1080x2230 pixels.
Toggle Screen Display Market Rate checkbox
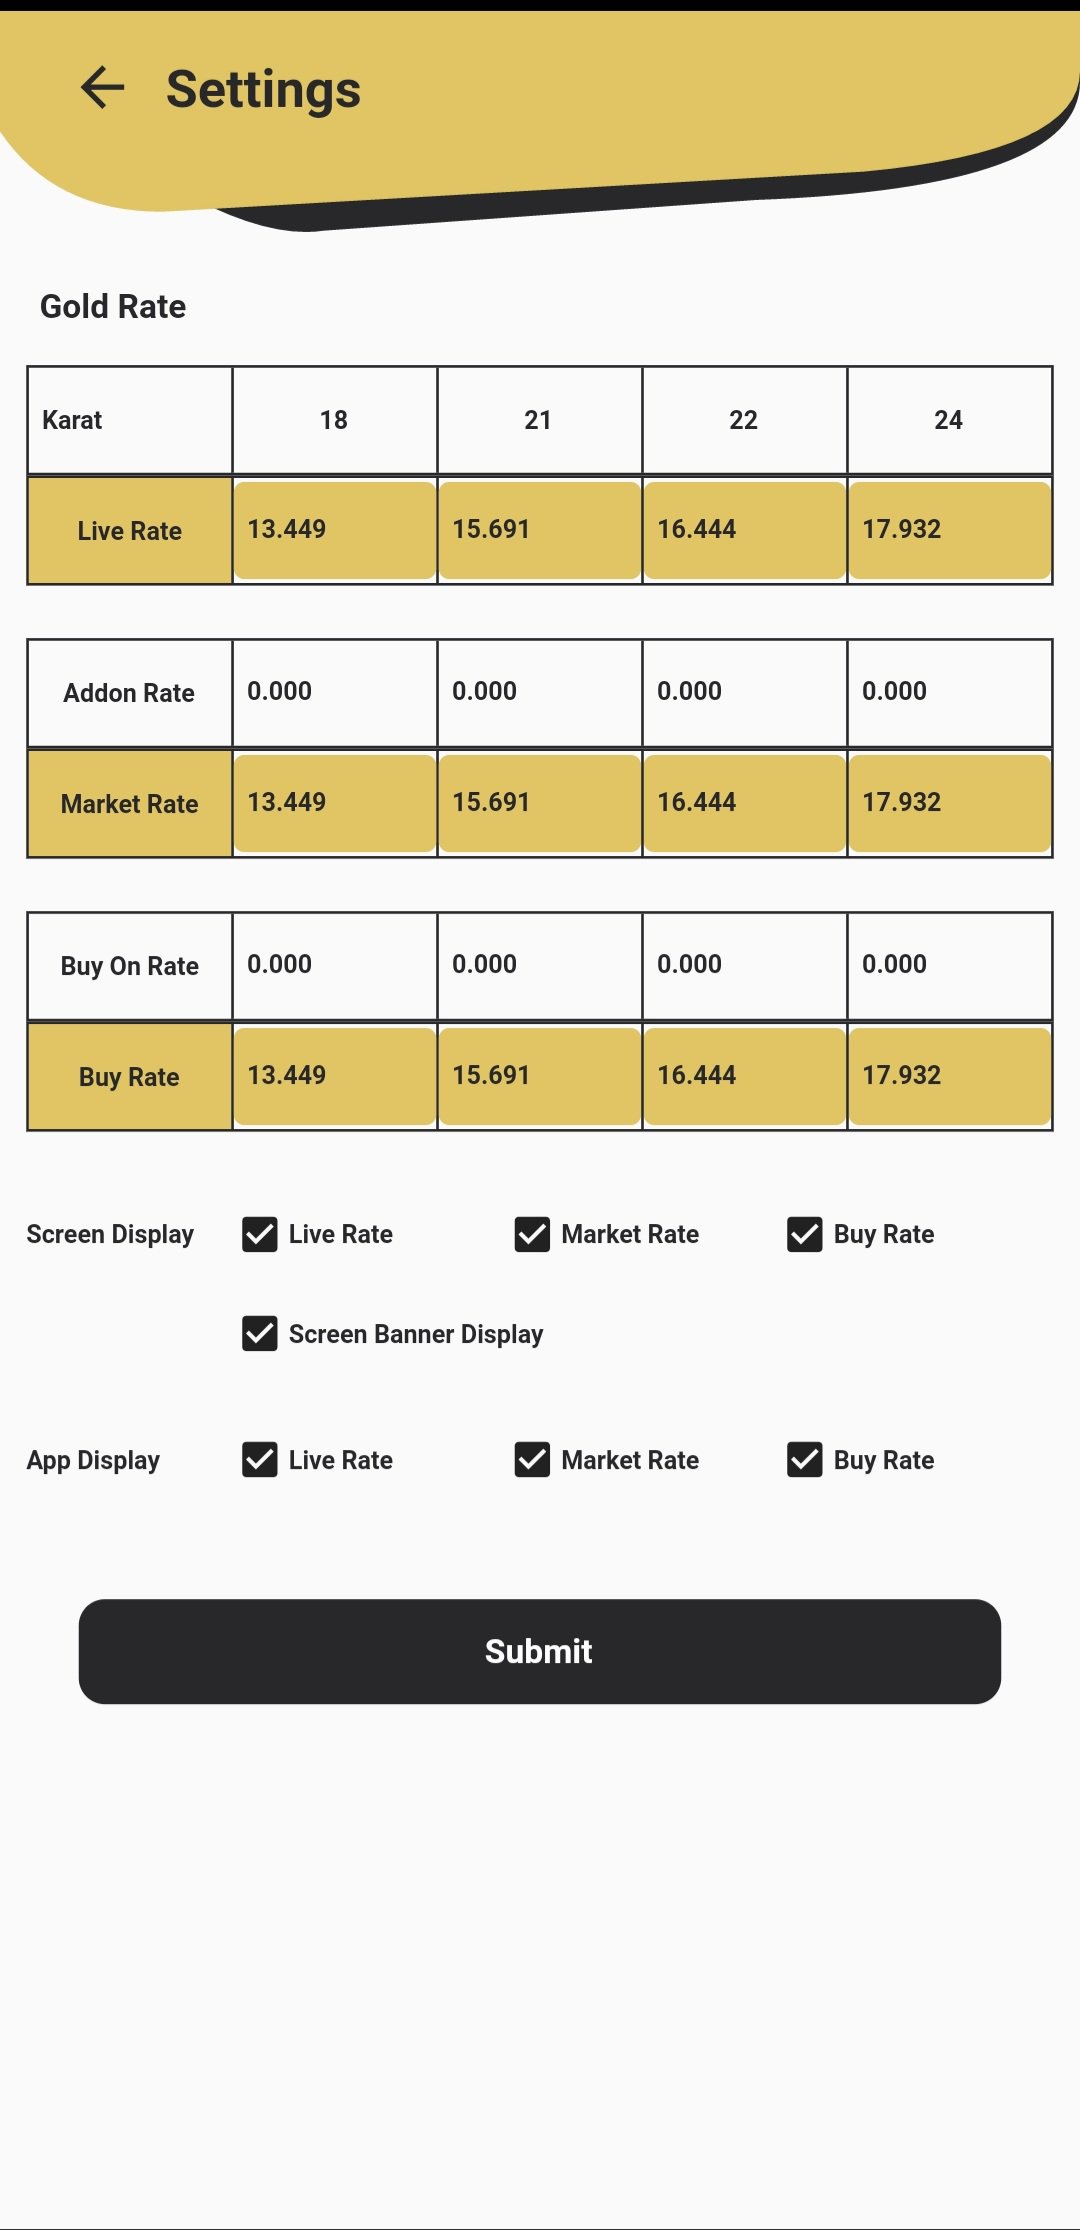pyautogui.click(x=532, y=1235)
